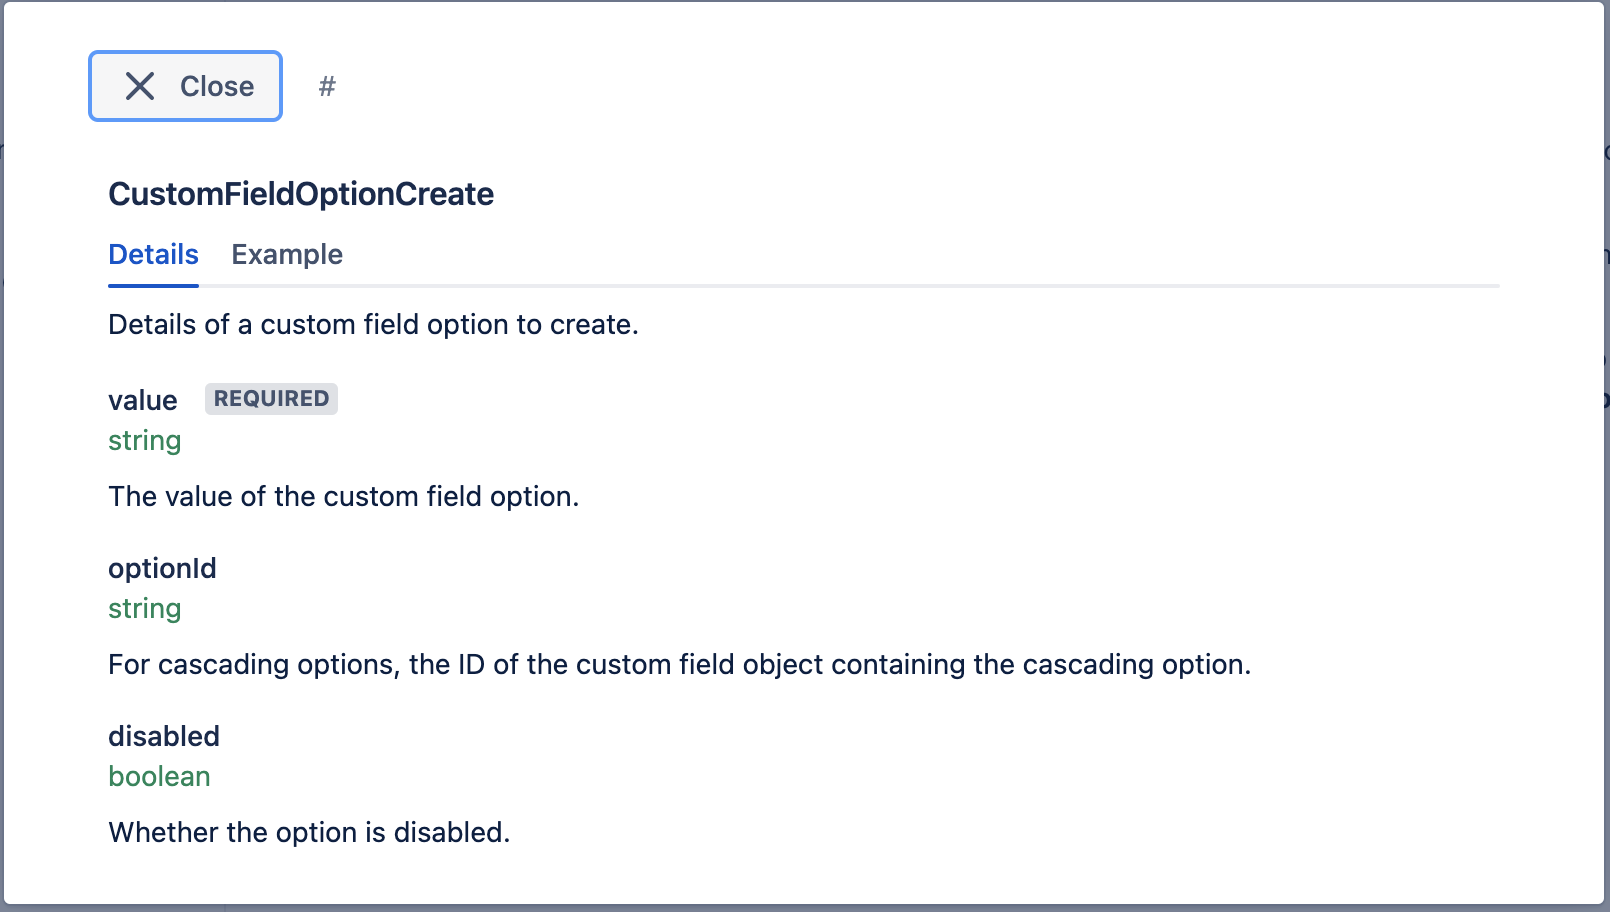Click the cascading option description text
Viewport: 1610px width, 912px height.
680,664
